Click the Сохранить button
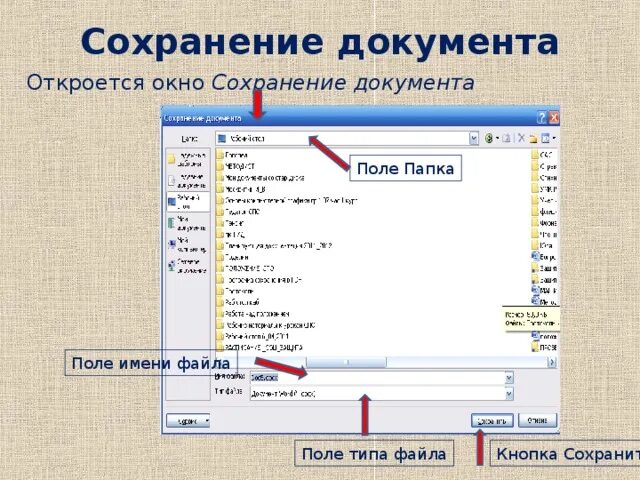Viewport: 640px width, 480px height. pyautogui.click(x=492, y=421)
